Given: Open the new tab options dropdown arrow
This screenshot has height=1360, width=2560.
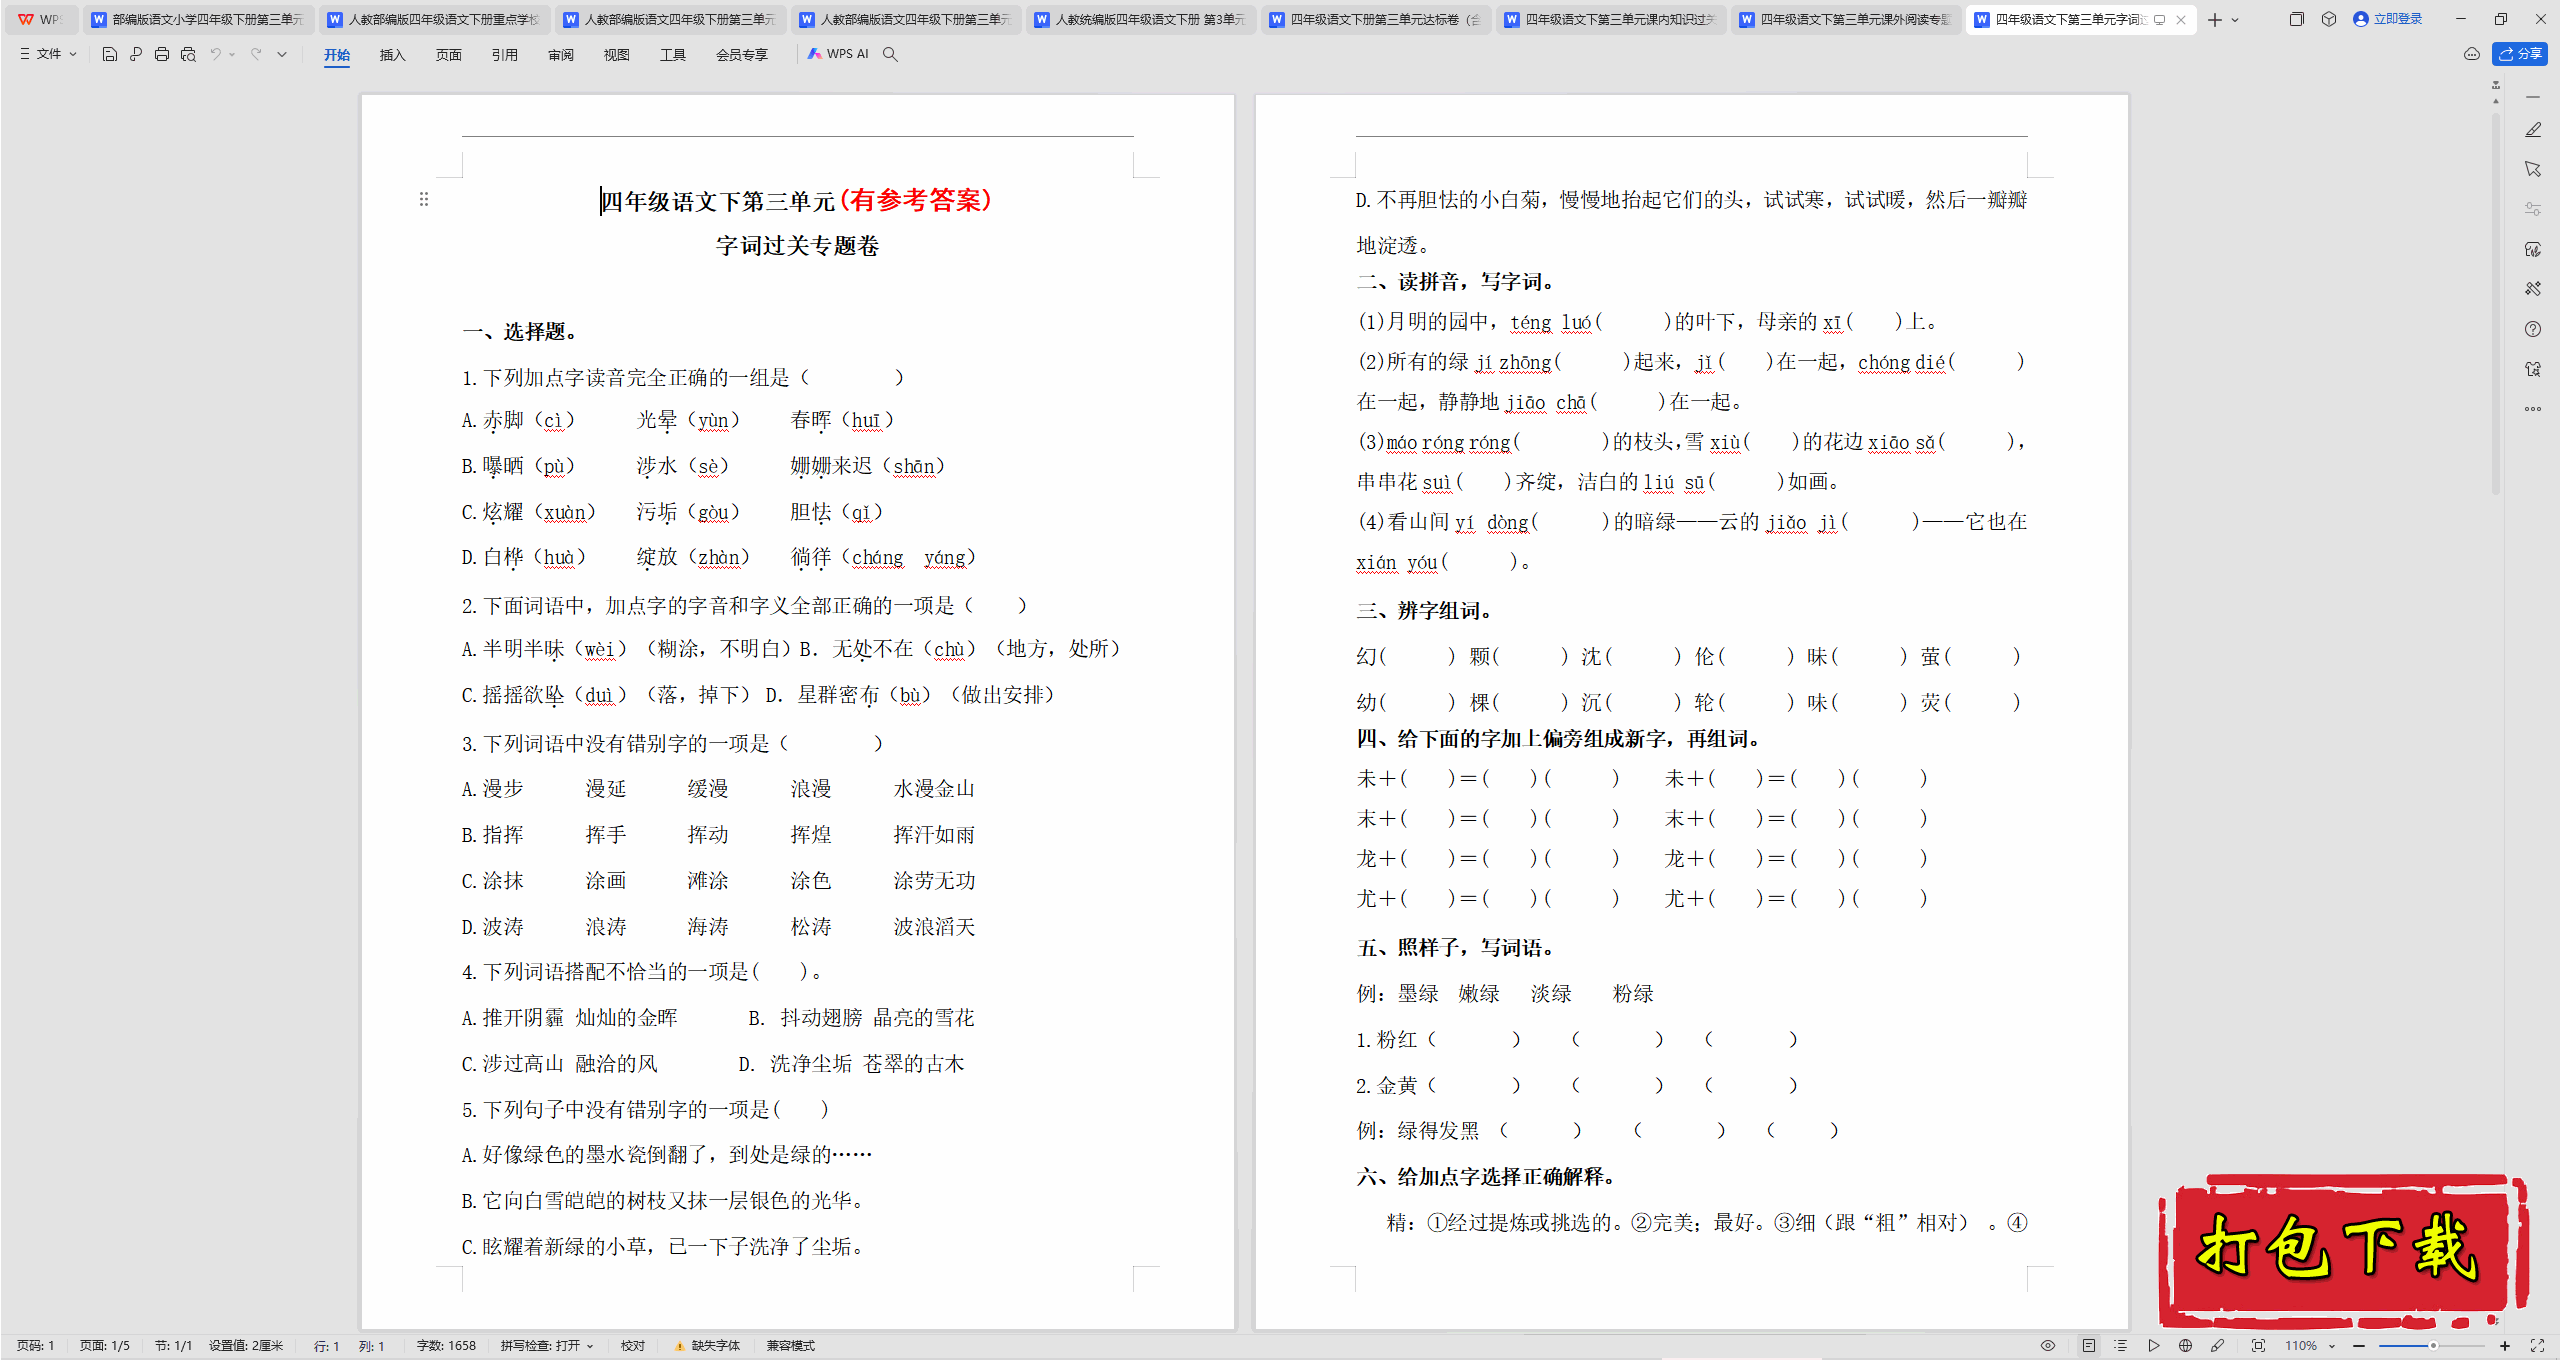Looking at the screenshot, I should point(2235,20).
